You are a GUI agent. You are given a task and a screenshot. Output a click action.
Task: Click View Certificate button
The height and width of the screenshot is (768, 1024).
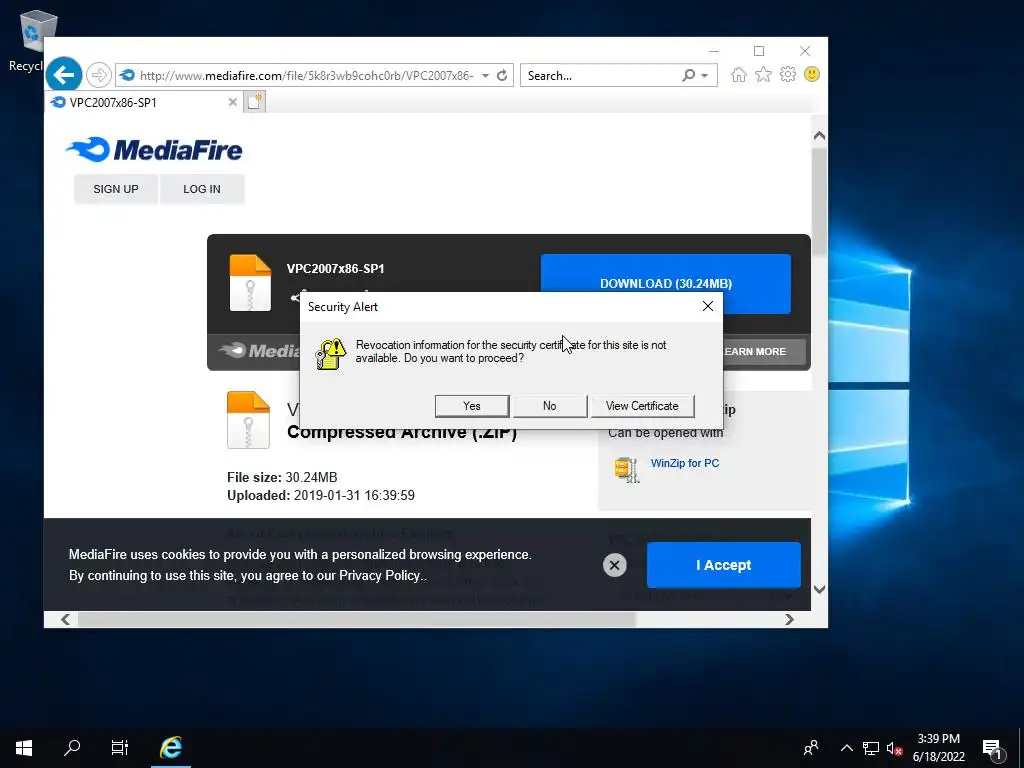click(642, 406)
